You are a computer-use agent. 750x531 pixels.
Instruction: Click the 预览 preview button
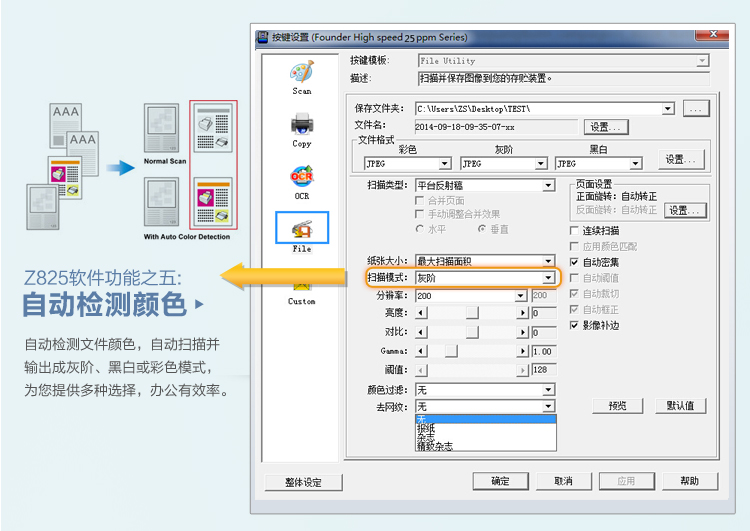[x=617, y=406]
